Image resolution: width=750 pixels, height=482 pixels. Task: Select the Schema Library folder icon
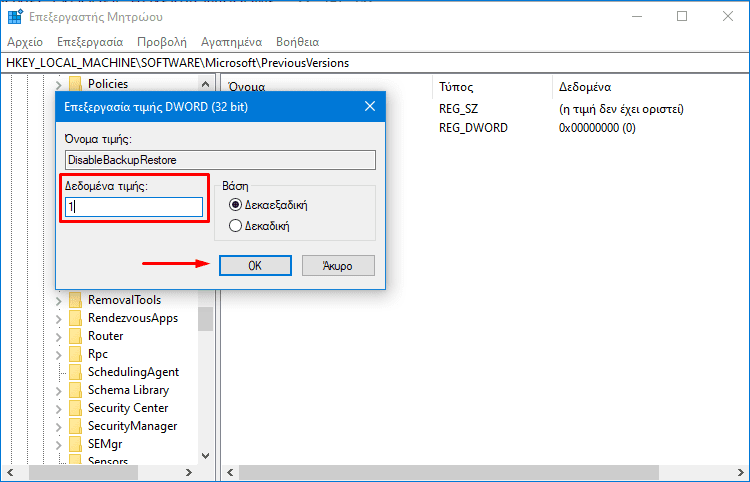coord(75,390)
